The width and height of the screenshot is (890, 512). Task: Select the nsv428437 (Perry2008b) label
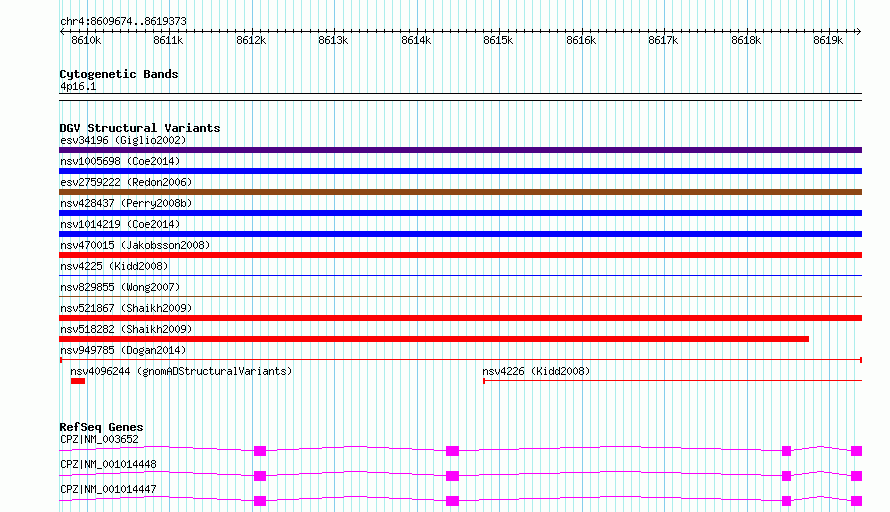(126, 203)
